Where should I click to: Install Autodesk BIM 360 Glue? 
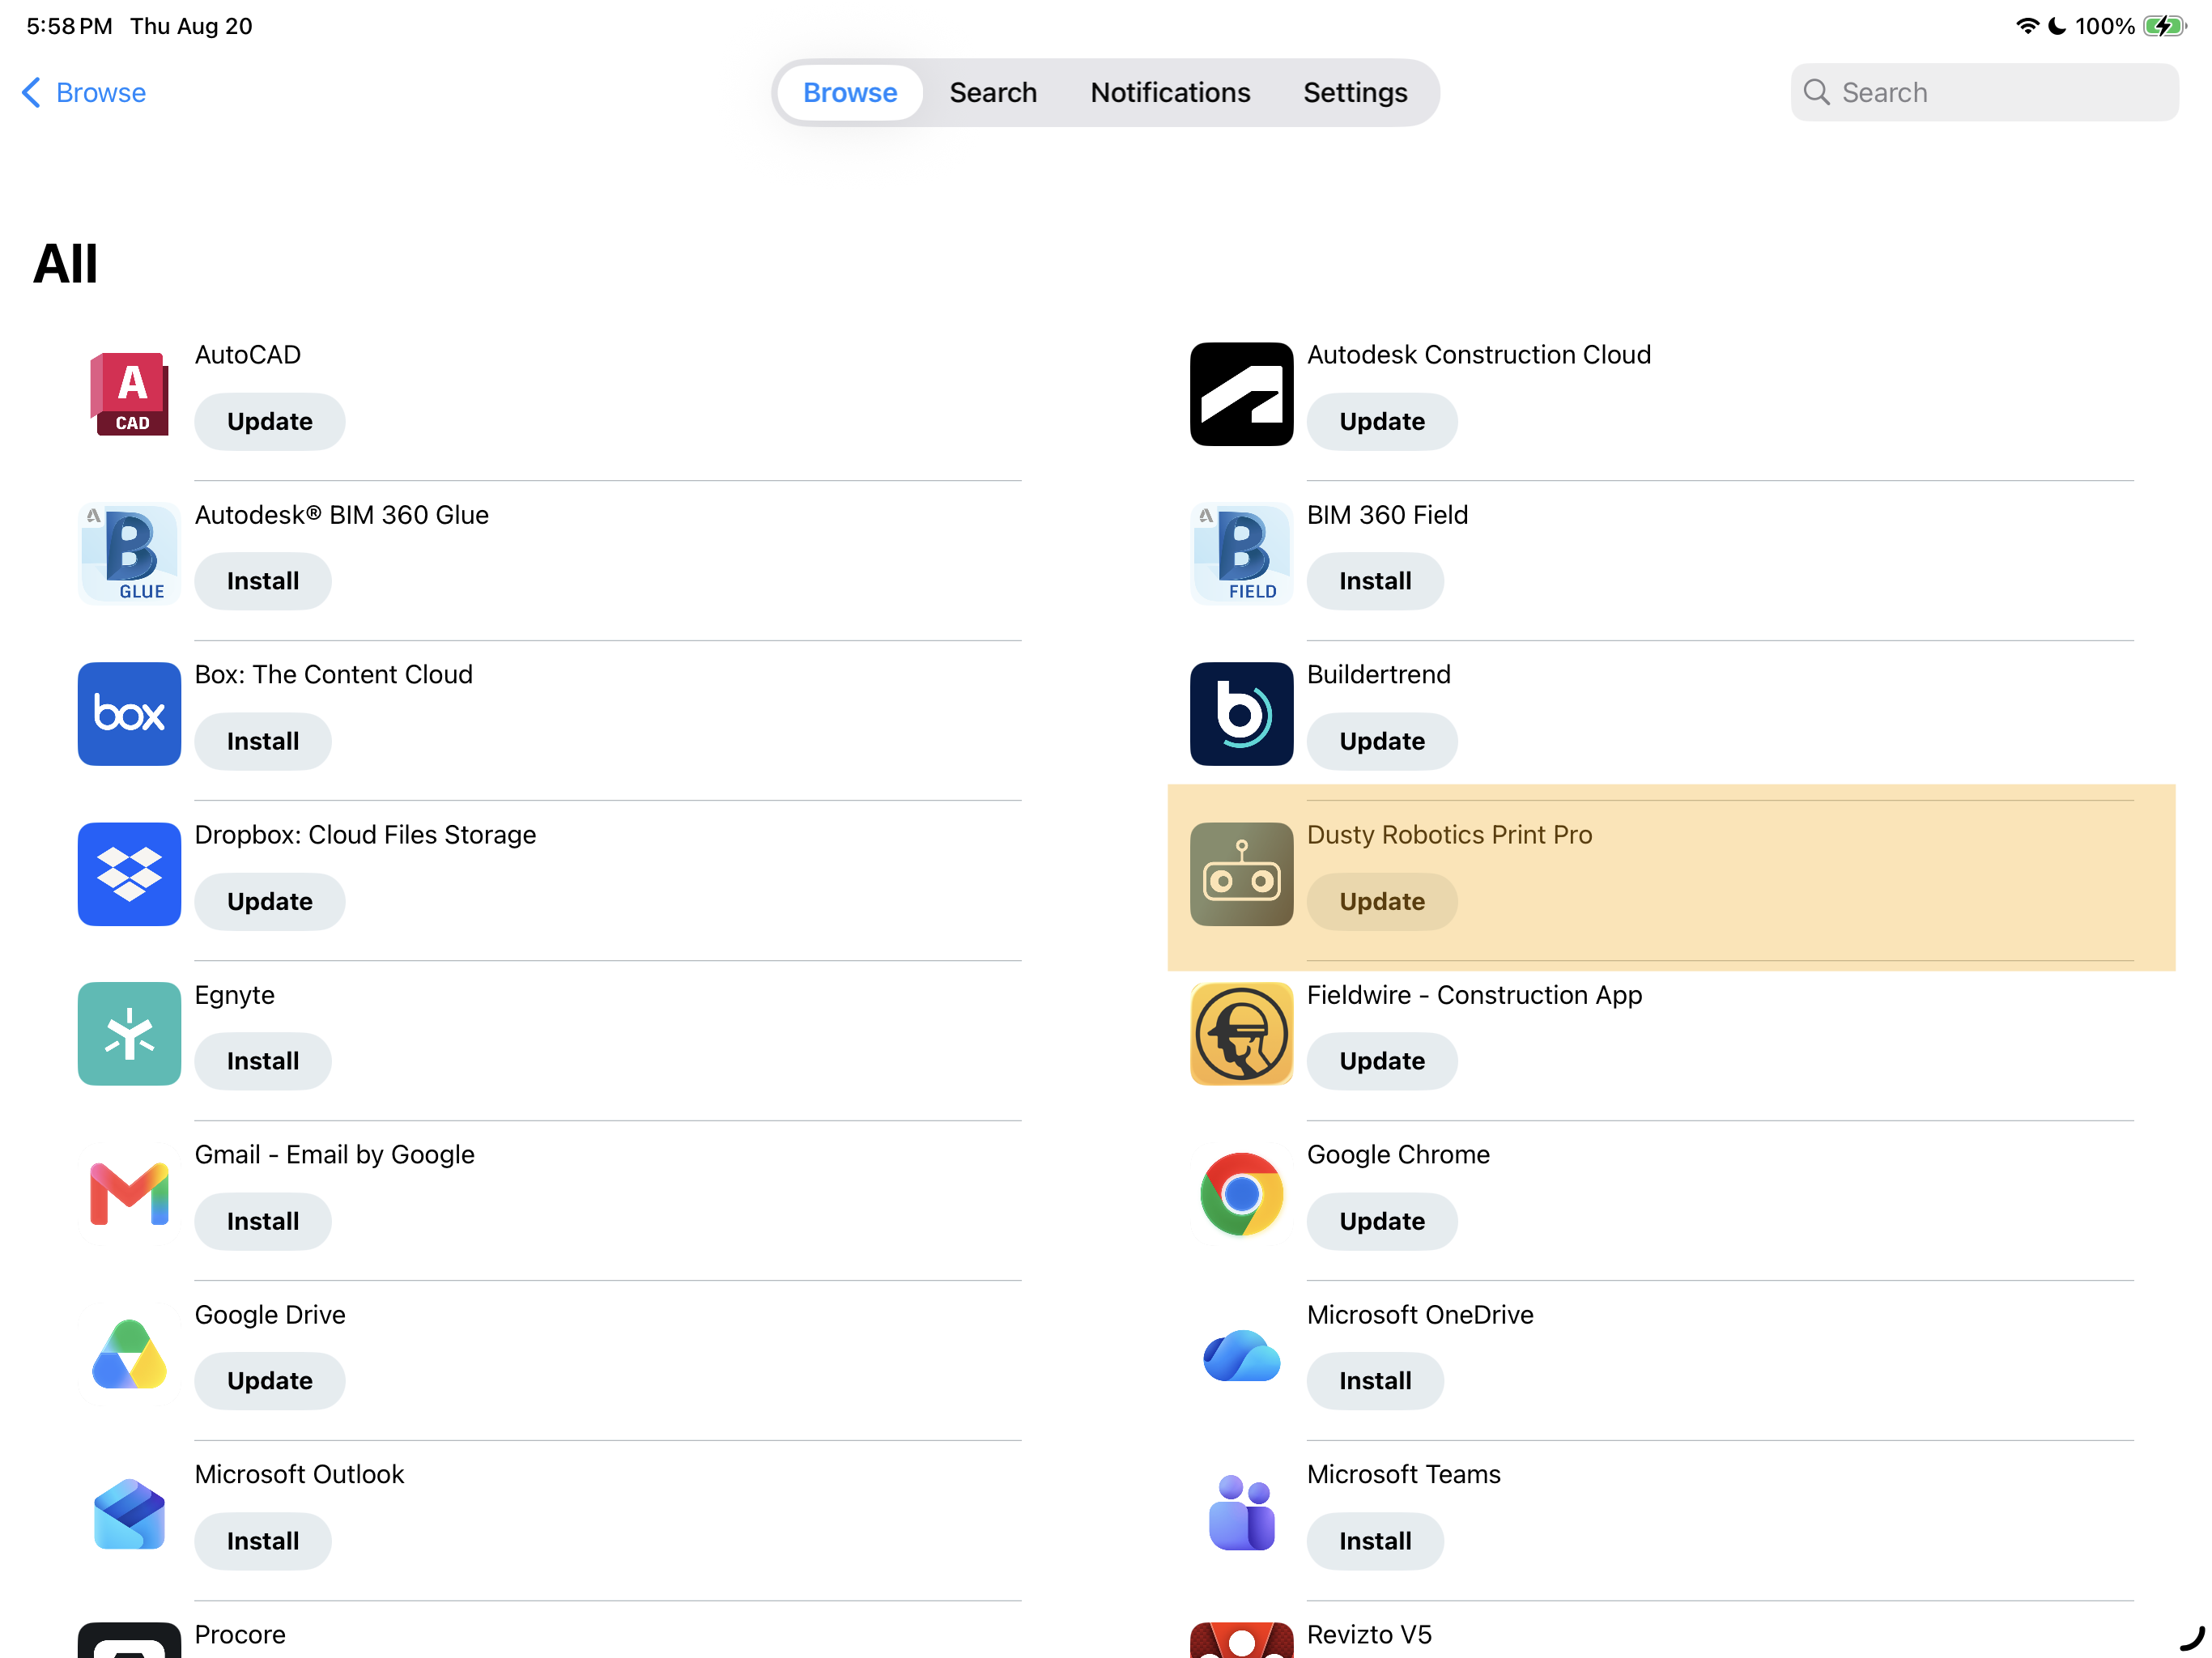263,581
